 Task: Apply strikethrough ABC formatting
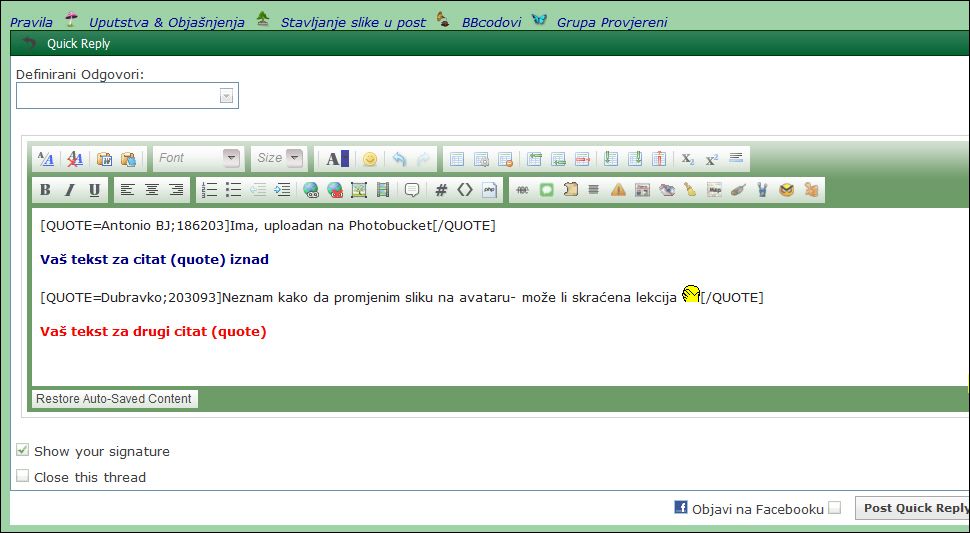click(522, 190)
